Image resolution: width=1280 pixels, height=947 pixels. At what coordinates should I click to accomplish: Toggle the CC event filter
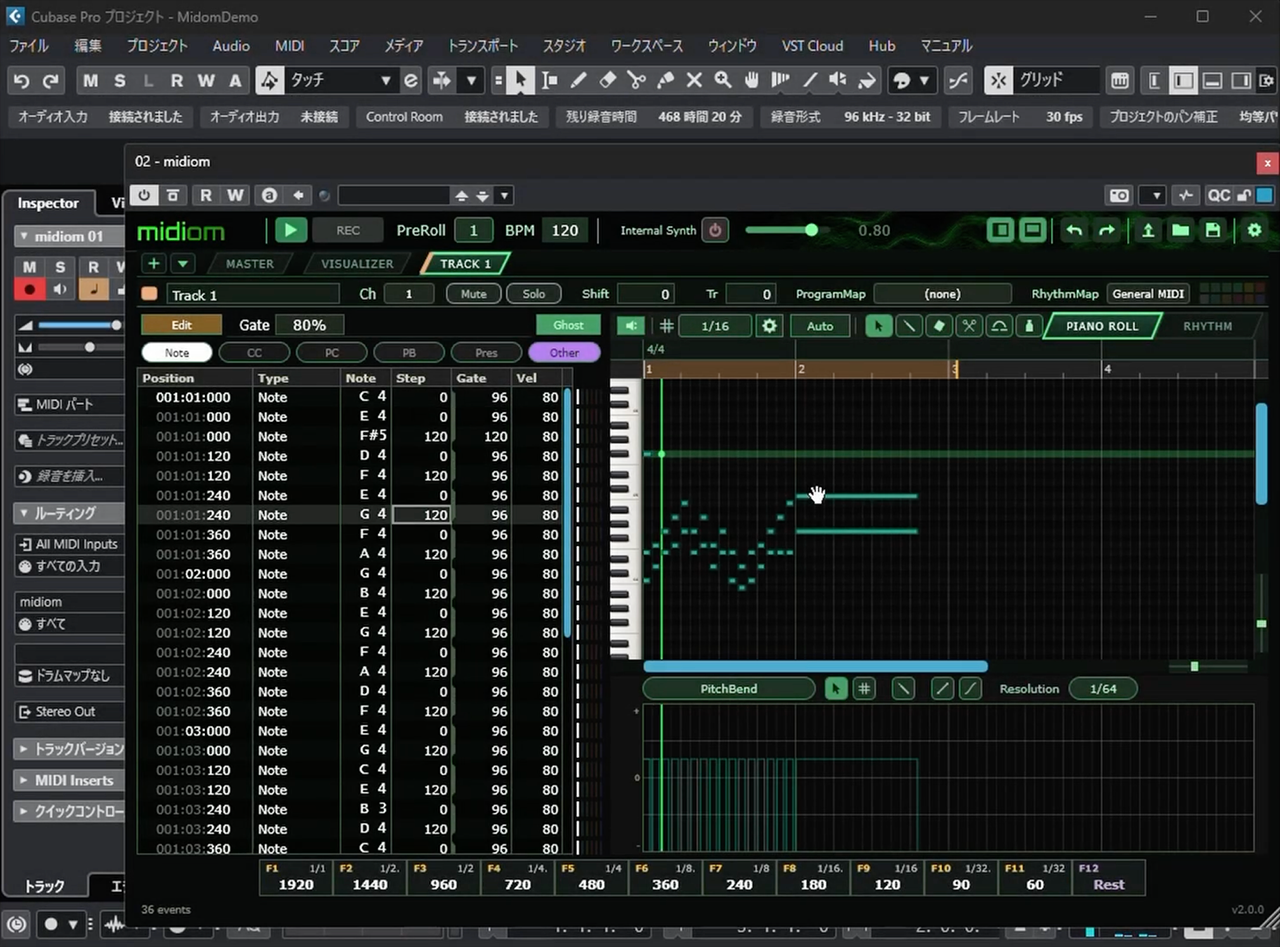254,353
